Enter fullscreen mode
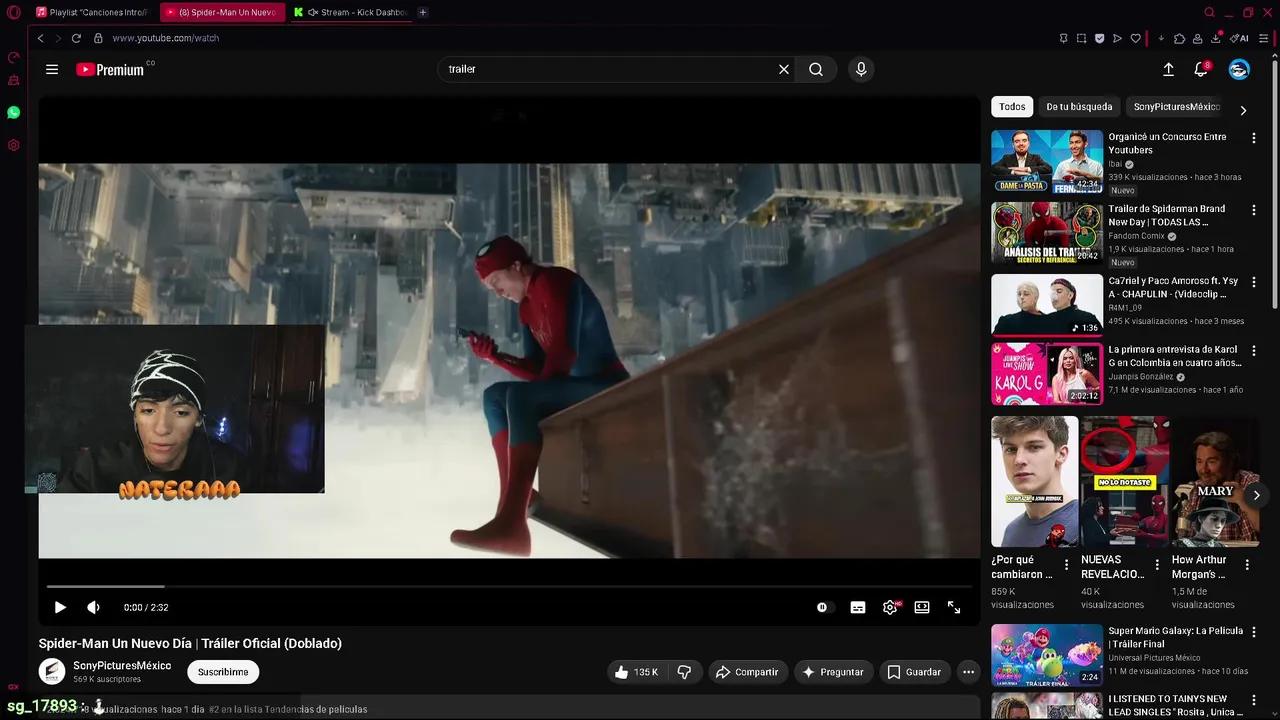This screenshot has height=720, width=1280. 954,607
